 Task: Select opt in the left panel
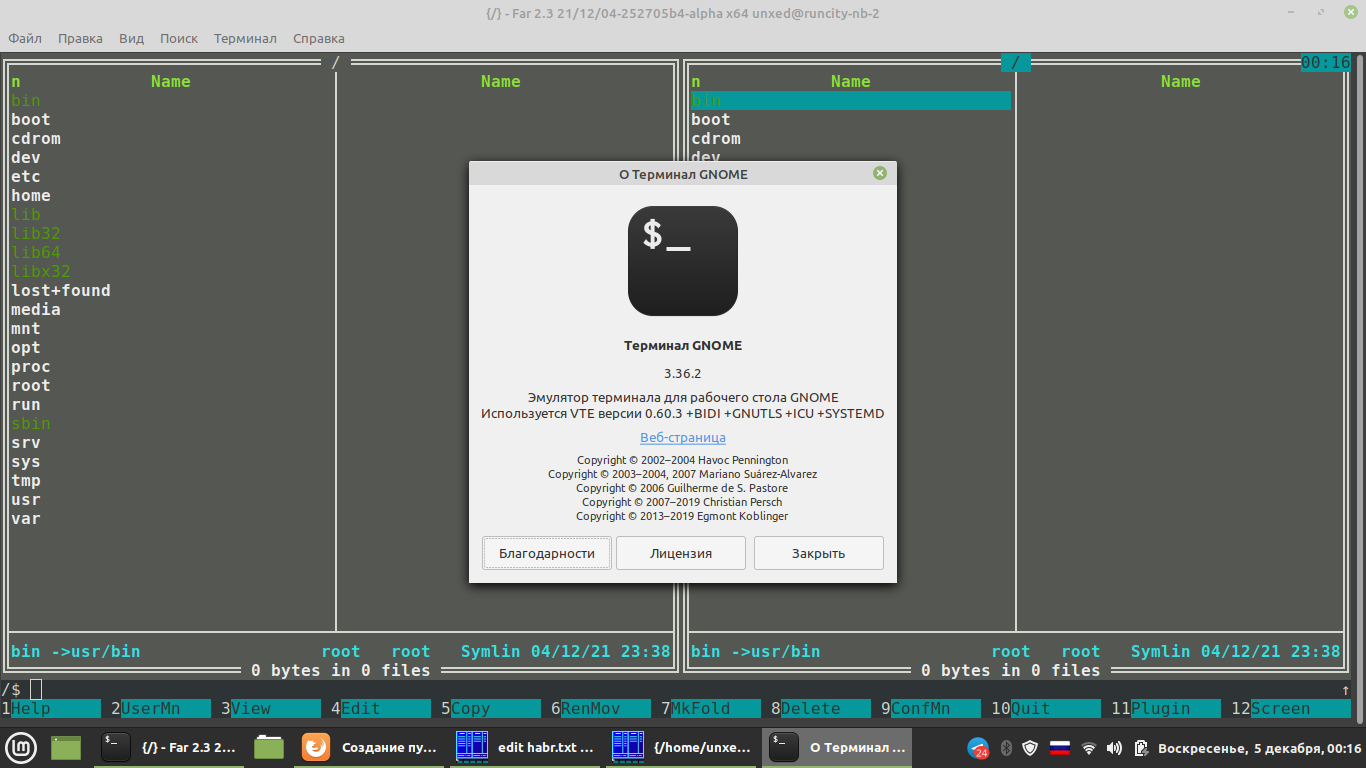coord(26,347)
